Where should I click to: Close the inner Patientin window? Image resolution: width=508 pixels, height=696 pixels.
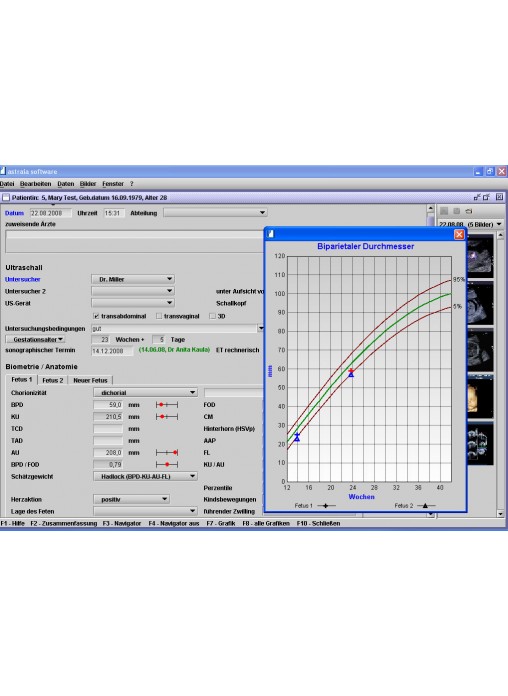coord(500,197)
